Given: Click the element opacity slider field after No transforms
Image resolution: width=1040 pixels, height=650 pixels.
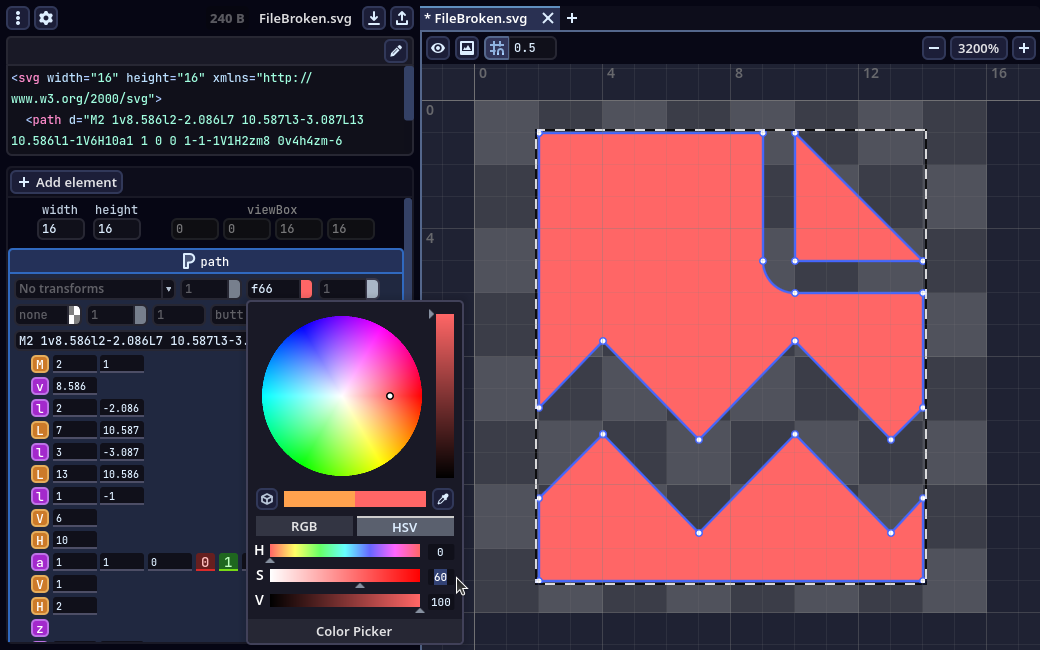Looking at the screenshot, I should tap(211, 289).
